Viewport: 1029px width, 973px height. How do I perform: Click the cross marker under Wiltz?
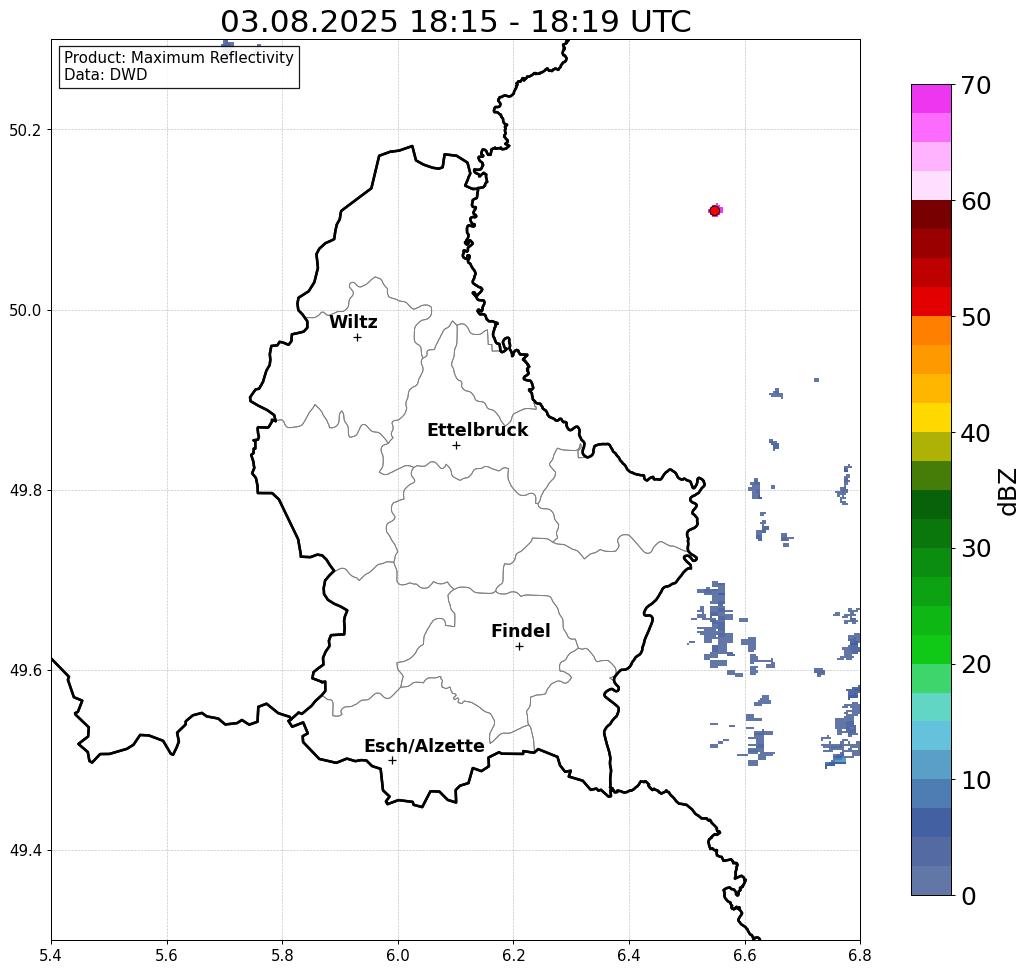(x=357, y=338)
